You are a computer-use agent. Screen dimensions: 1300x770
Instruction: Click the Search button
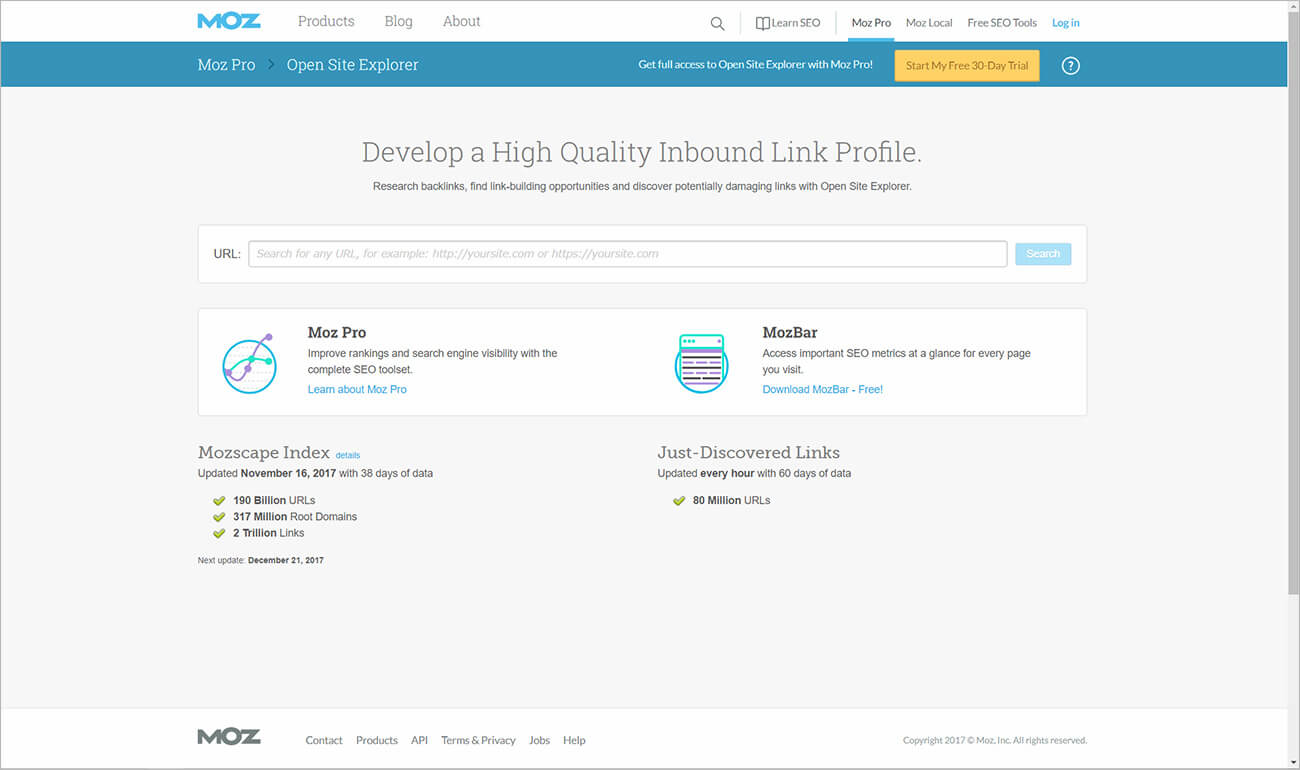tap(1043, 254)
